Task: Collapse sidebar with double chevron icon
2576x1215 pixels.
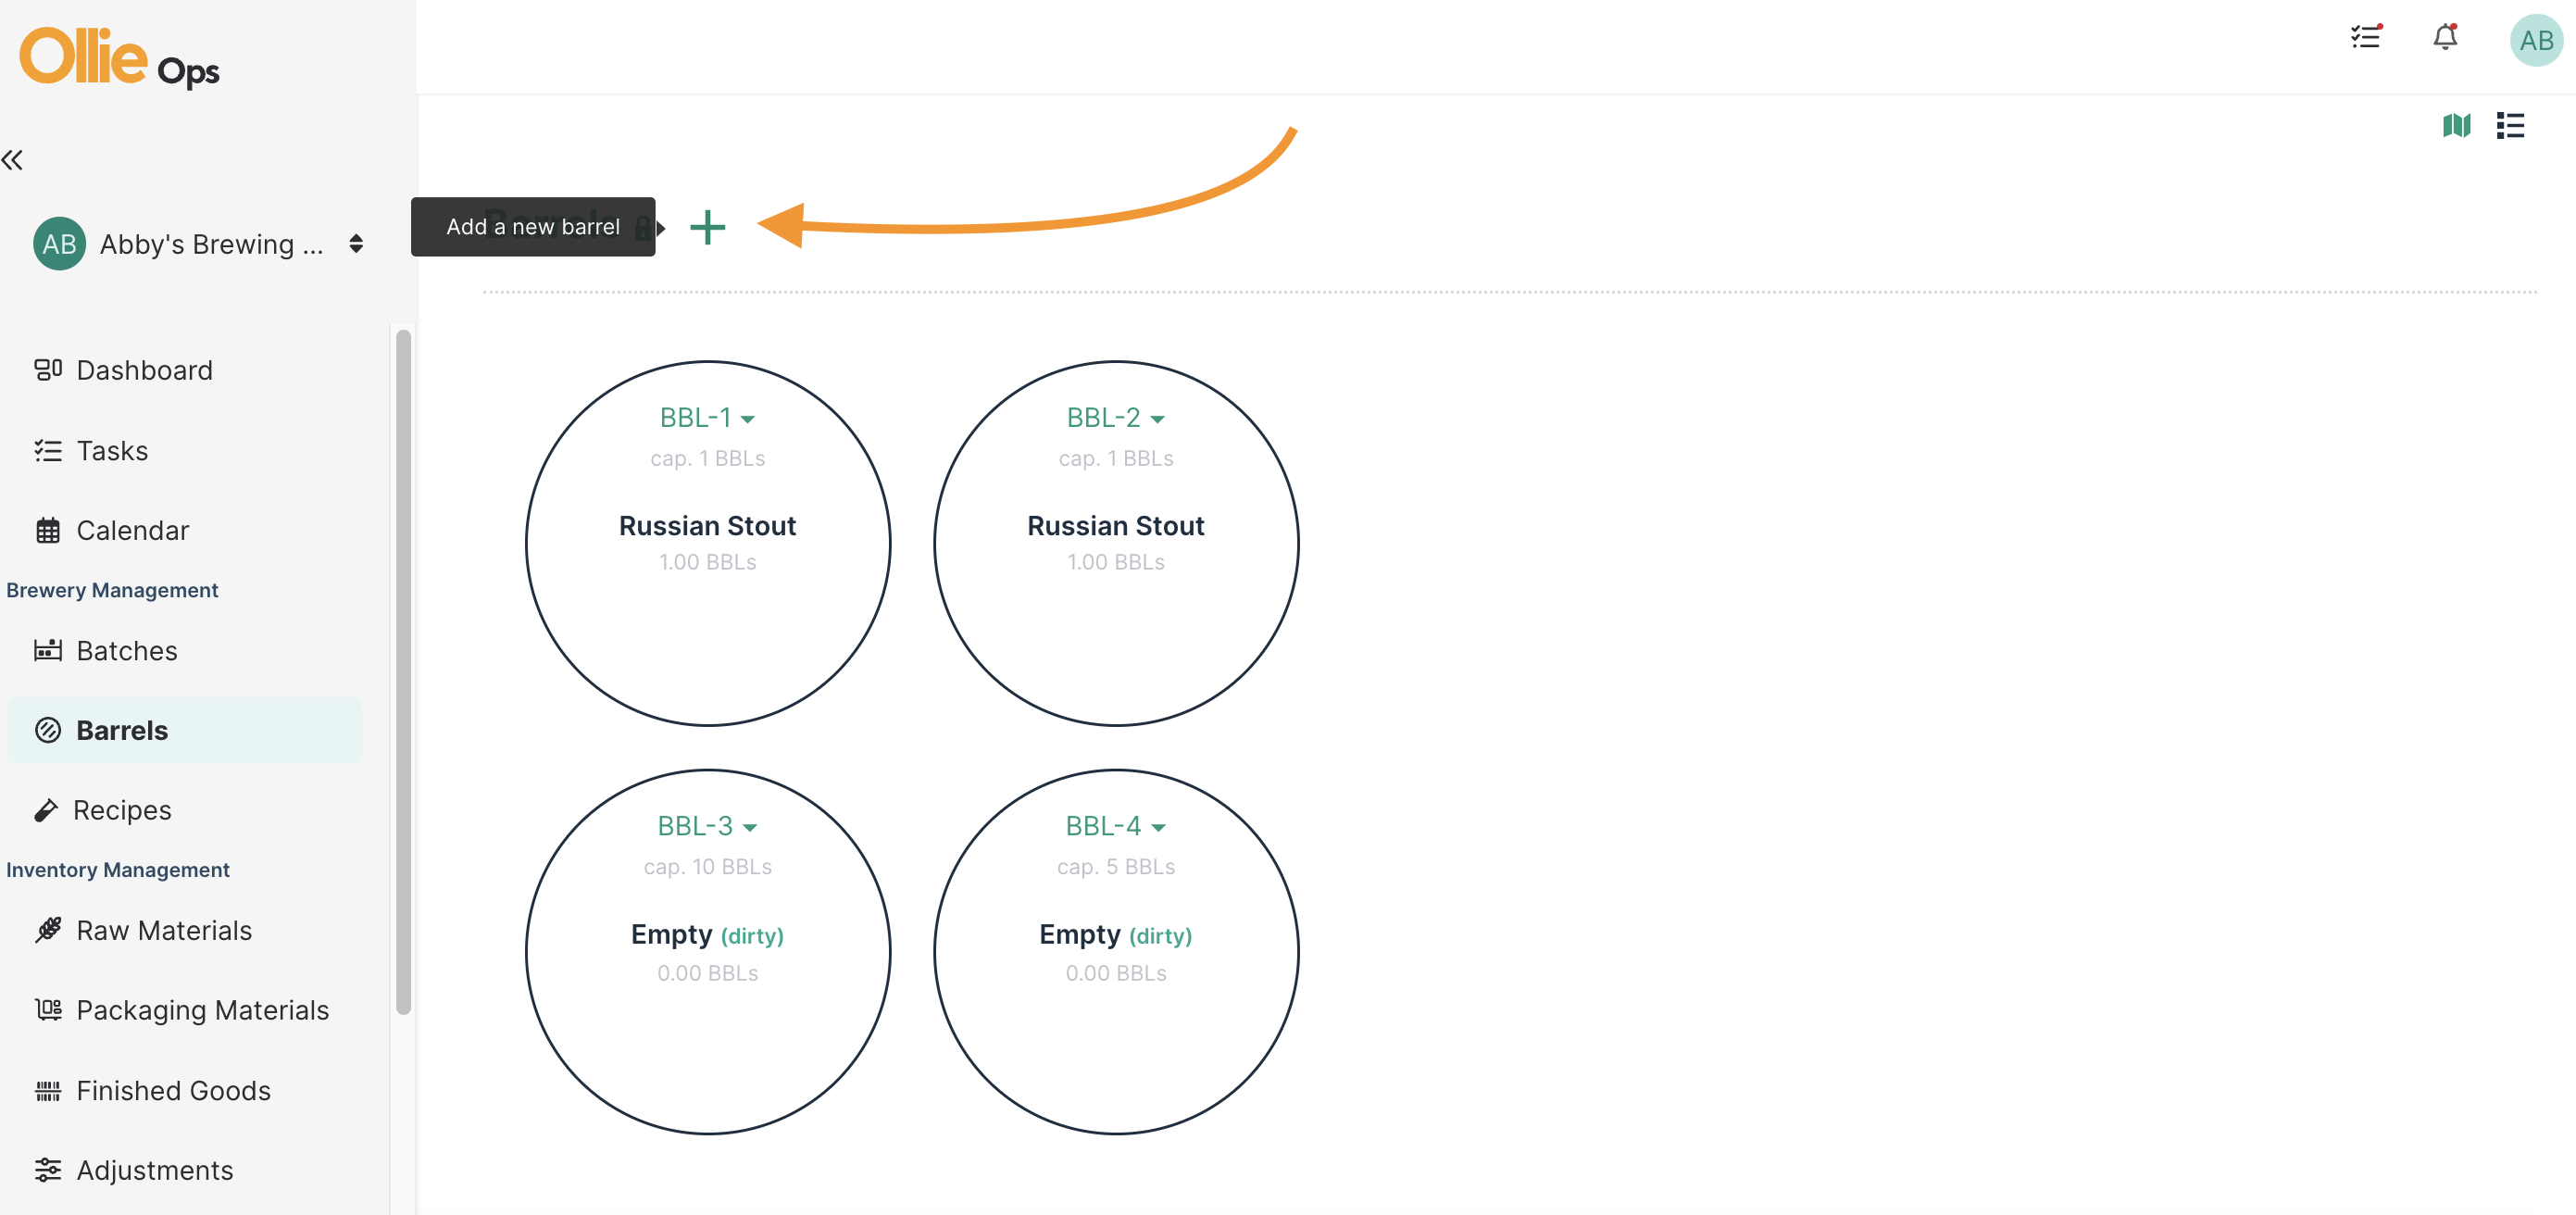Action: pyautogui.click(x=13, y=160)
